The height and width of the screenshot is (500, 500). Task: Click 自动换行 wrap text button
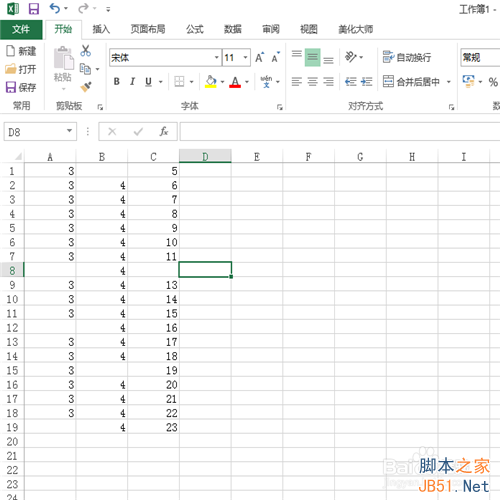[407, 57]
